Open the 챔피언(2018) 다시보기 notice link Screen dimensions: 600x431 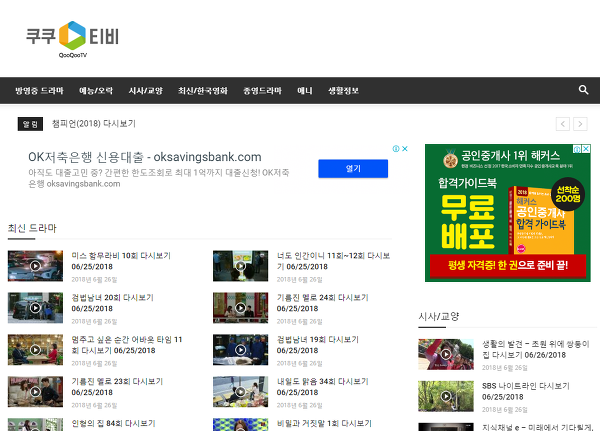click(x=94, y=124)
